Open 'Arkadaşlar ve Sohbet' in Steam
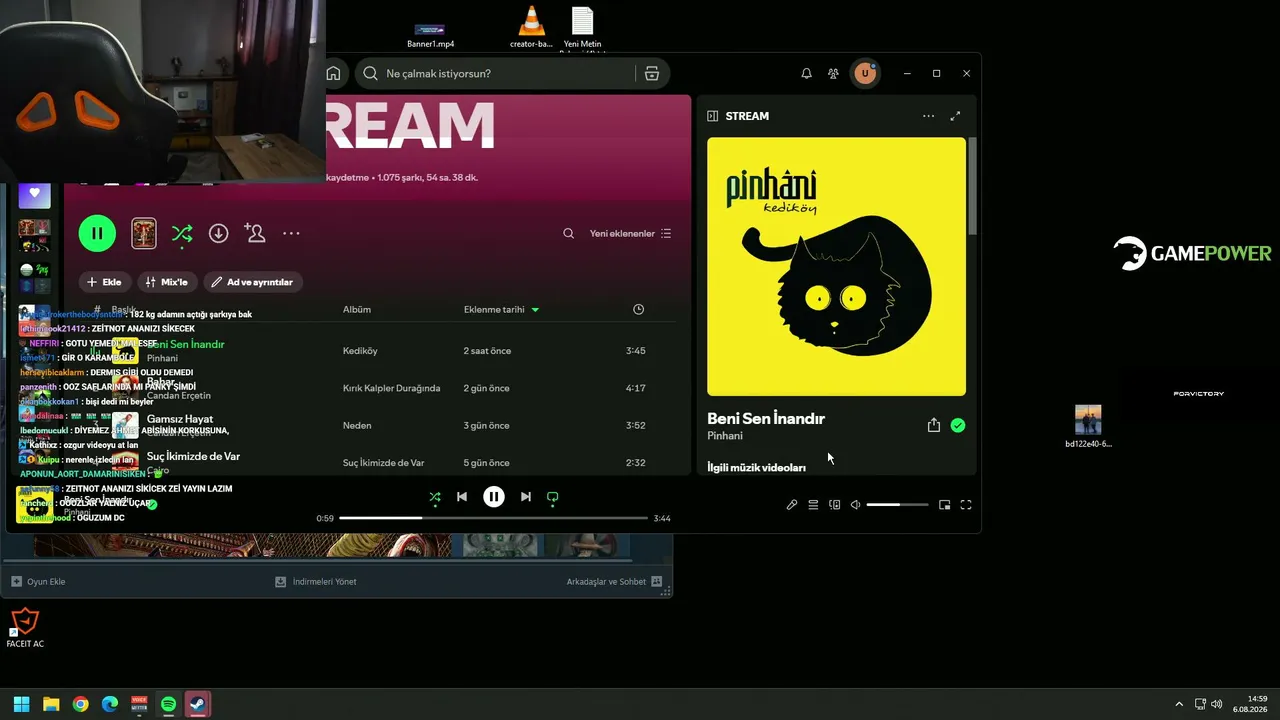This screenshot has width=1280, height=720. coord(614,581)
